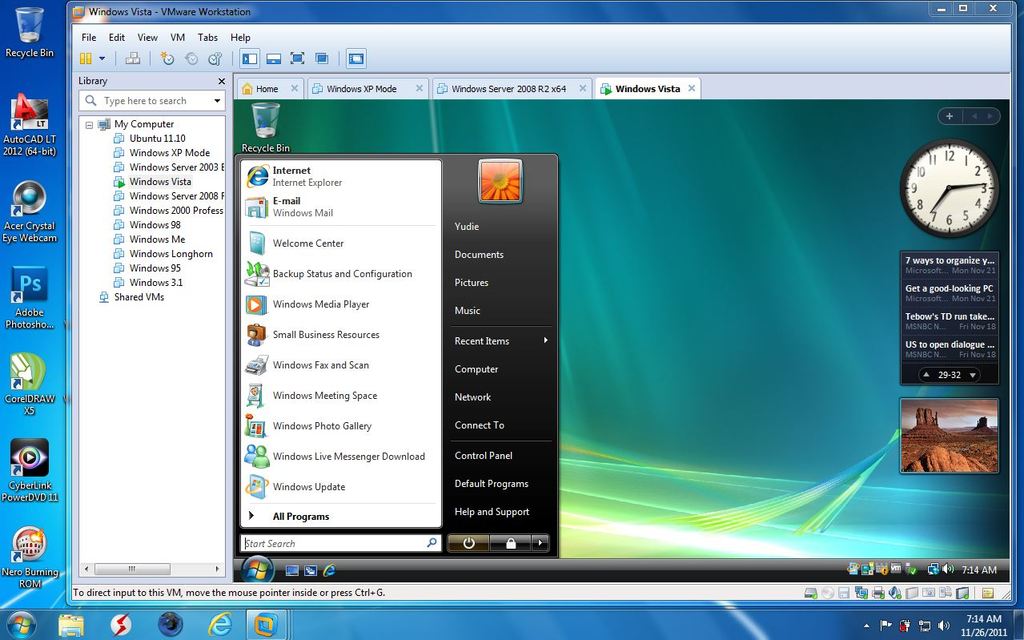The width and height of the screenshot is (1024, 640).
Task: Select Shared VMs in the Library
Action: click(x=138, y=297)
